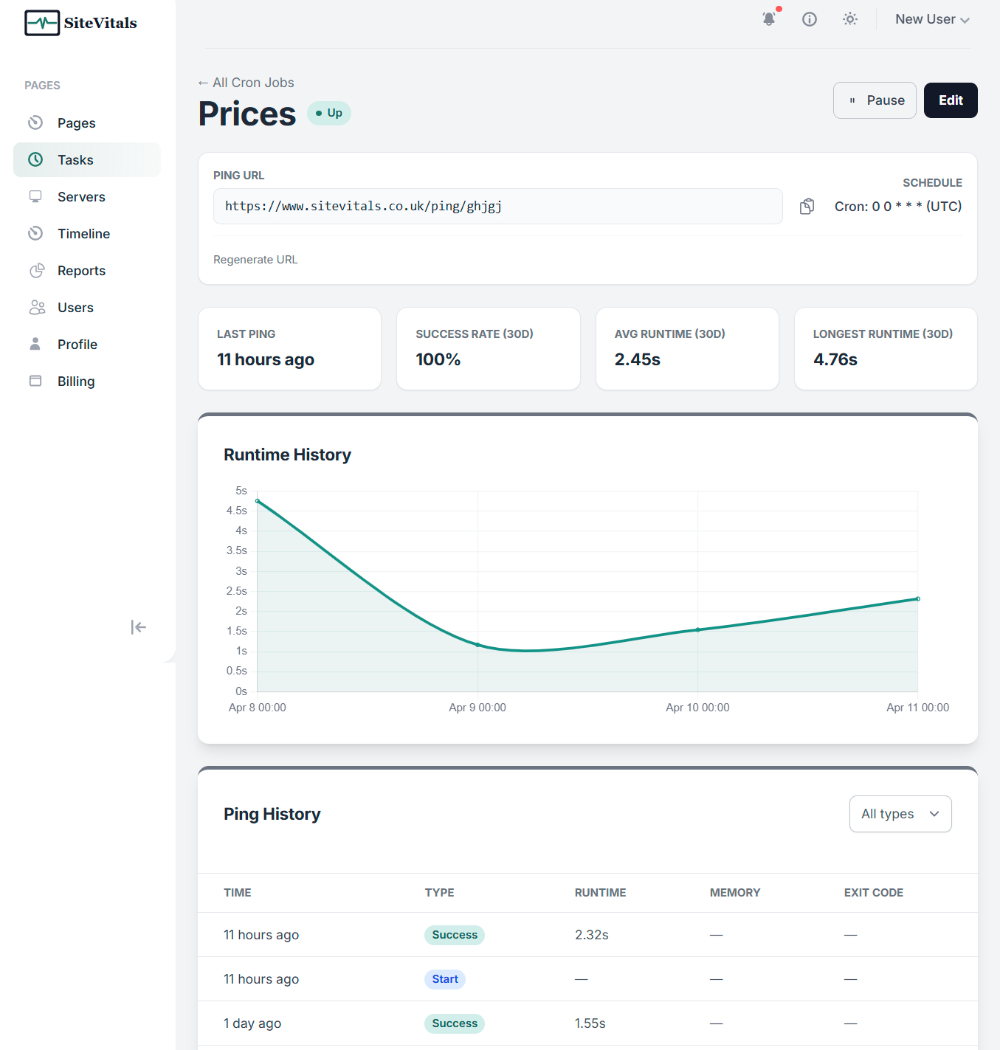Click the Timeline icon in the sidebar
Image resolution: width=1000 pixels, height=1050 pixels.
(37, 233)
